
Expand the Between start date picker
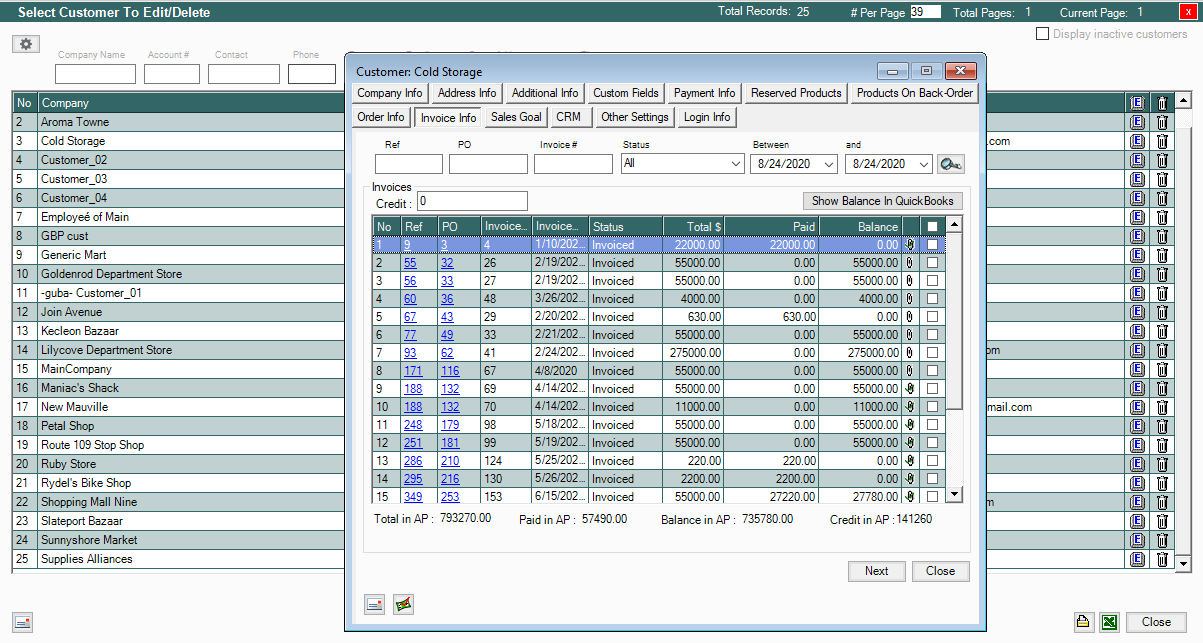(x=829, y=164)
